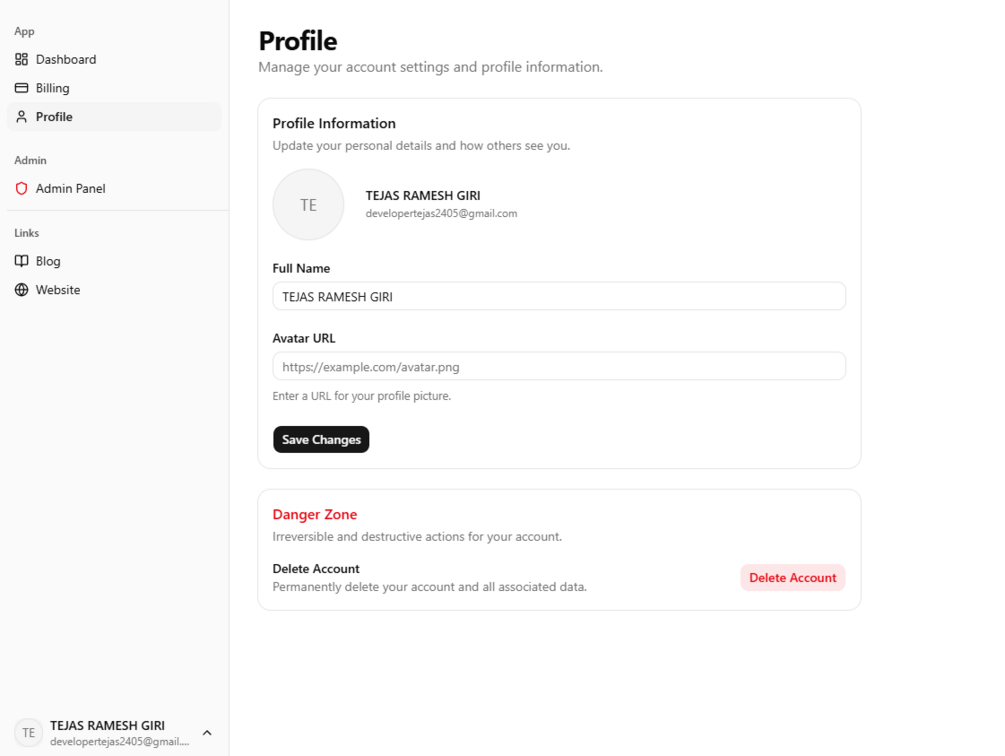The image size is (1005, 756).
Task: Focus the Avatar URL input field
Action: pyautogui.click(x=559, y=366)
